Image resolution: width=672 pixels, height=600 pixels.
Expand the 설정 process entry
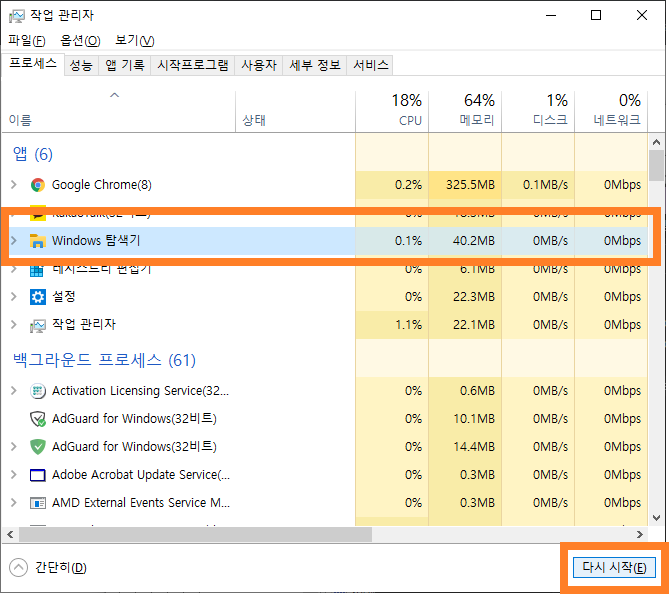[14, 297]
